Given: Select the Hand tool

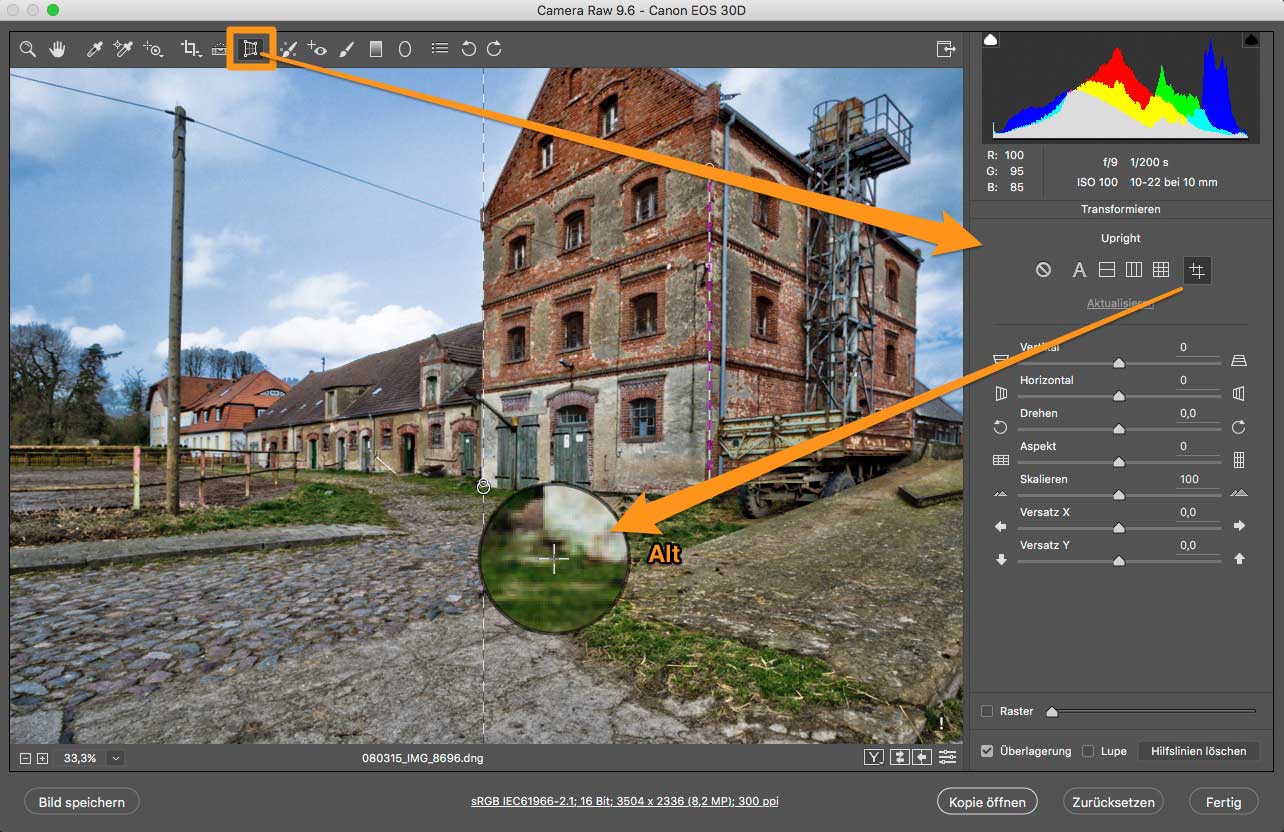Looking at the screenshot, I should [58, 48].
